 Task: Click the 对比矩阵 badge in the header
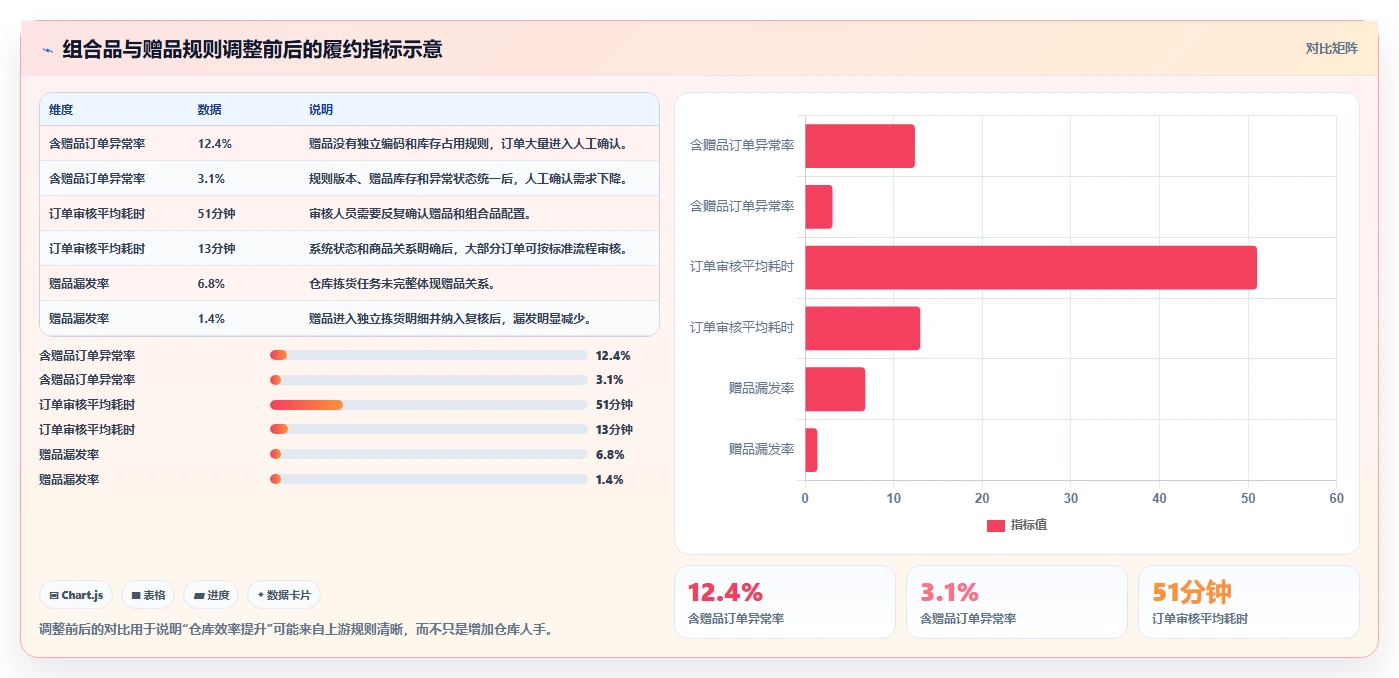[1331, 48]
